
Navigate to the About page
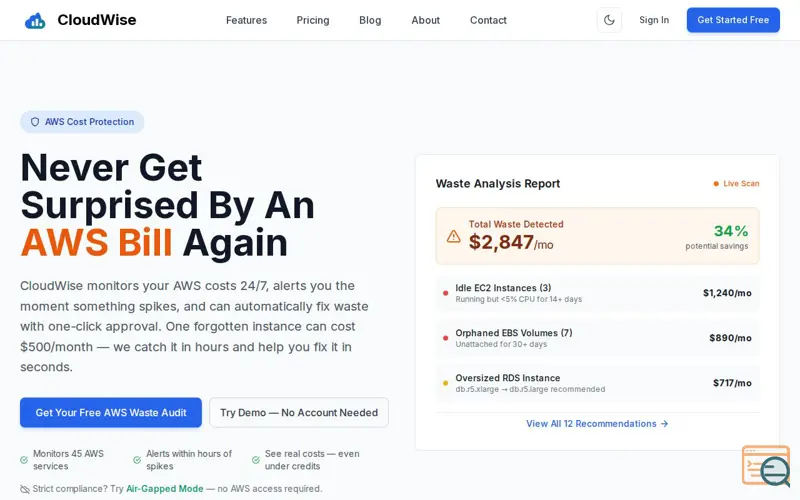pos(426,20)
